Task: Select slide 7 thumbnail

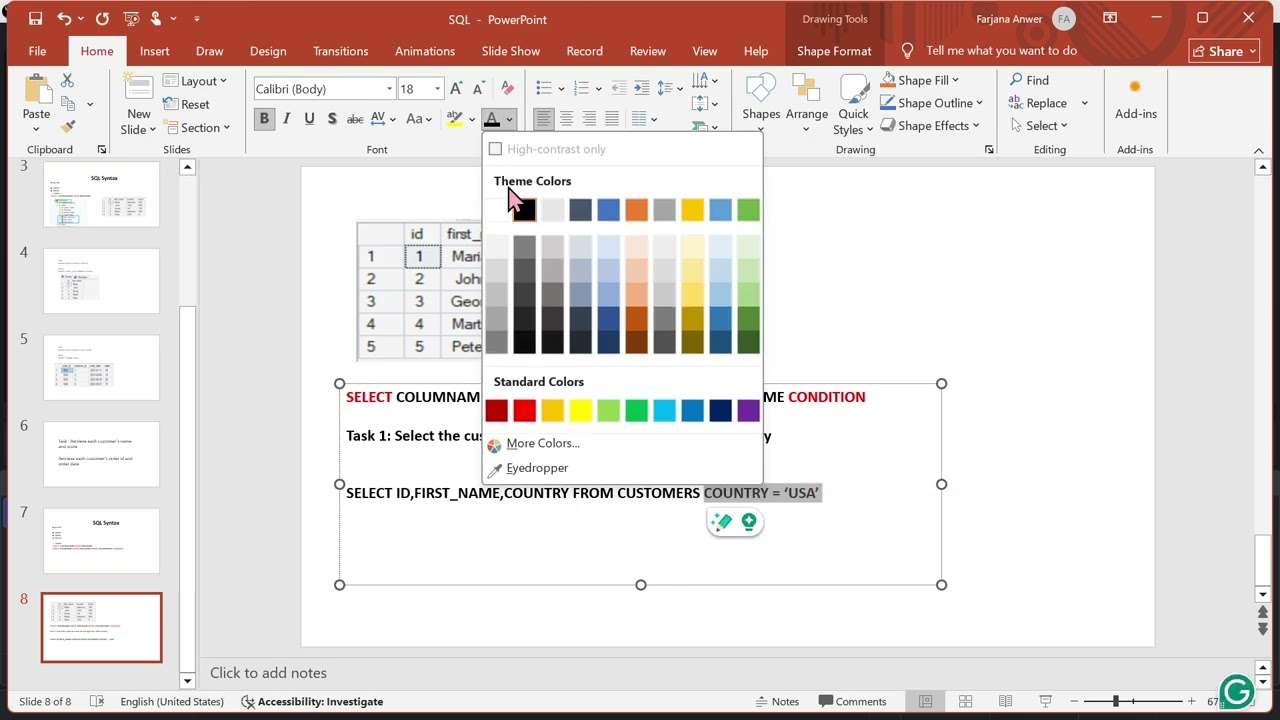Action: tap(101, 541)
